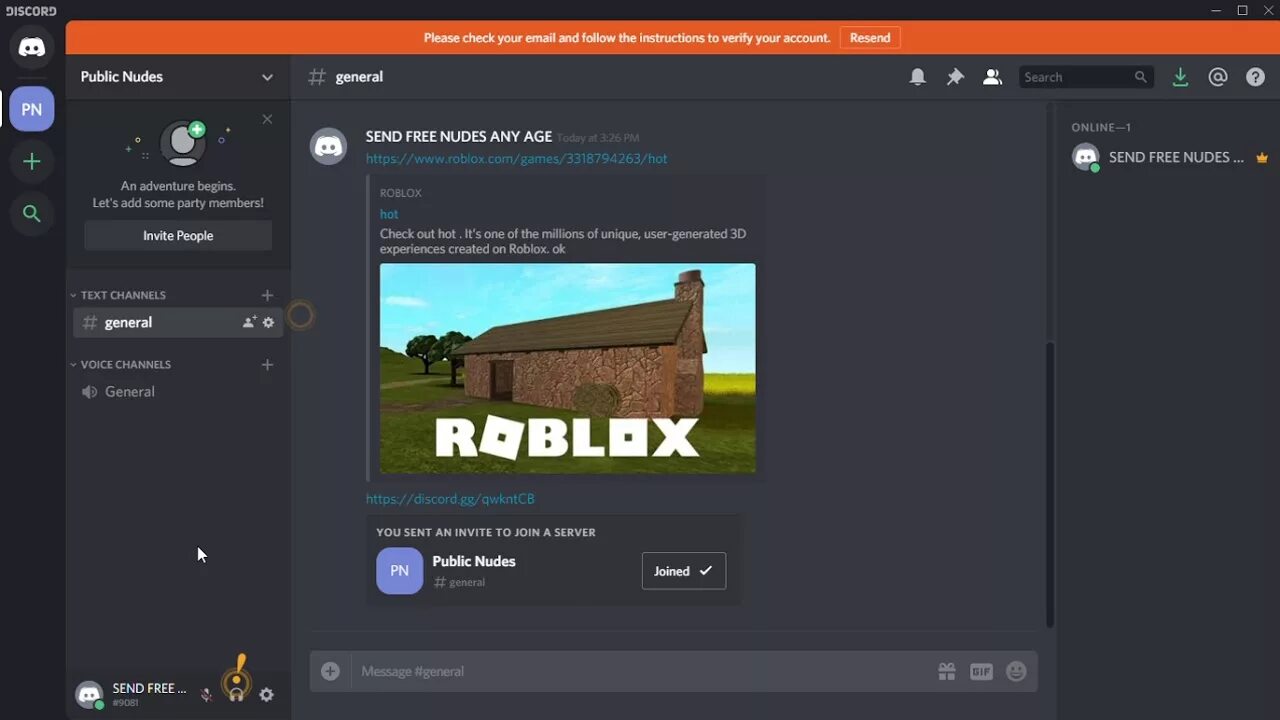Select the general text channel

pyautogui.click(x=178, y=322)
